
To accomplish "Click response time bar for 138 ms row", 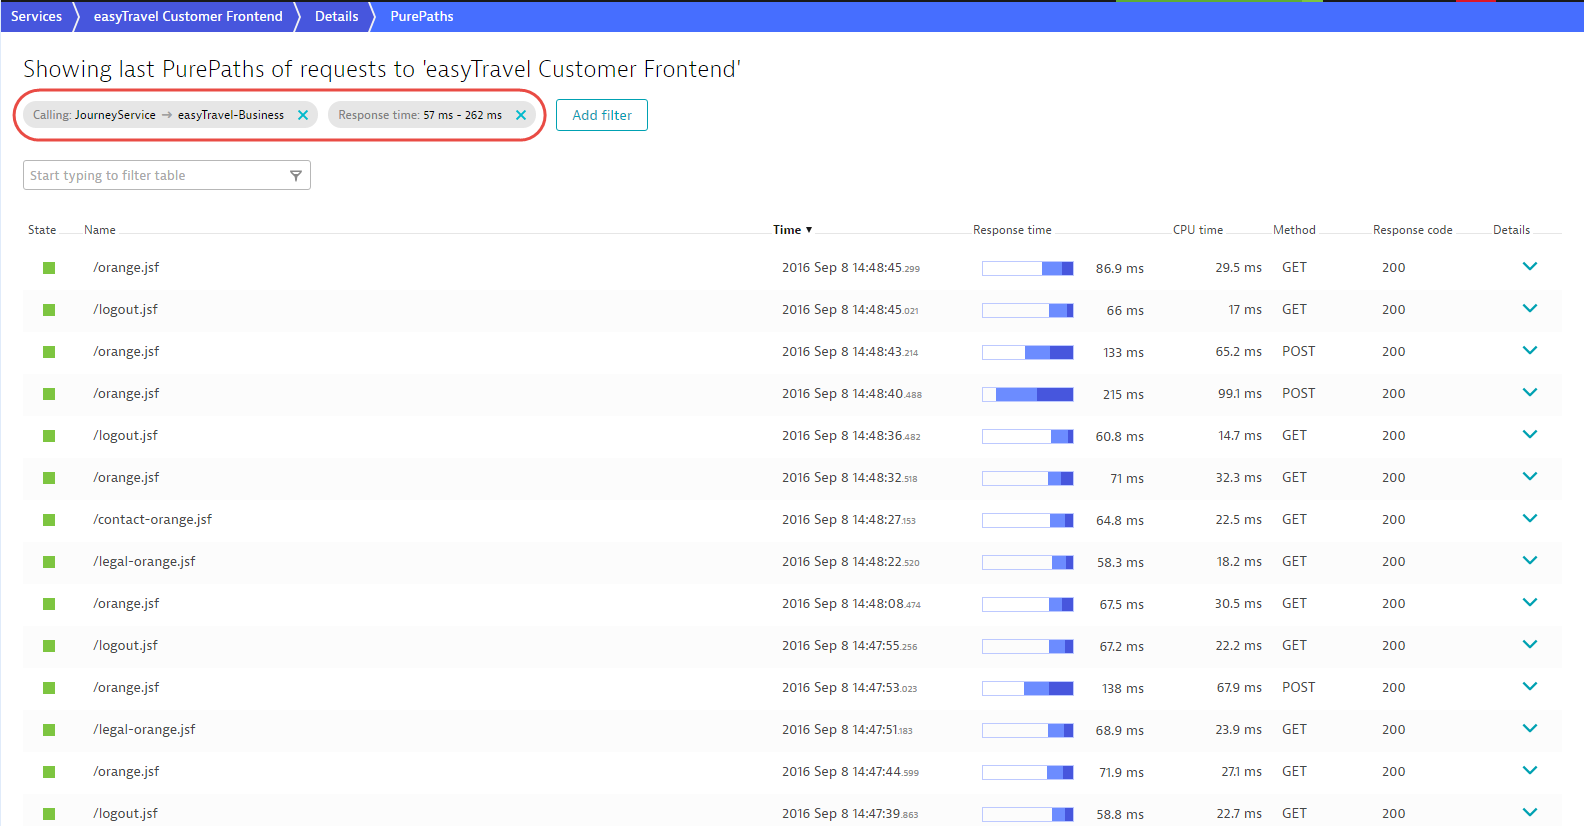I will coord(1028,688).
